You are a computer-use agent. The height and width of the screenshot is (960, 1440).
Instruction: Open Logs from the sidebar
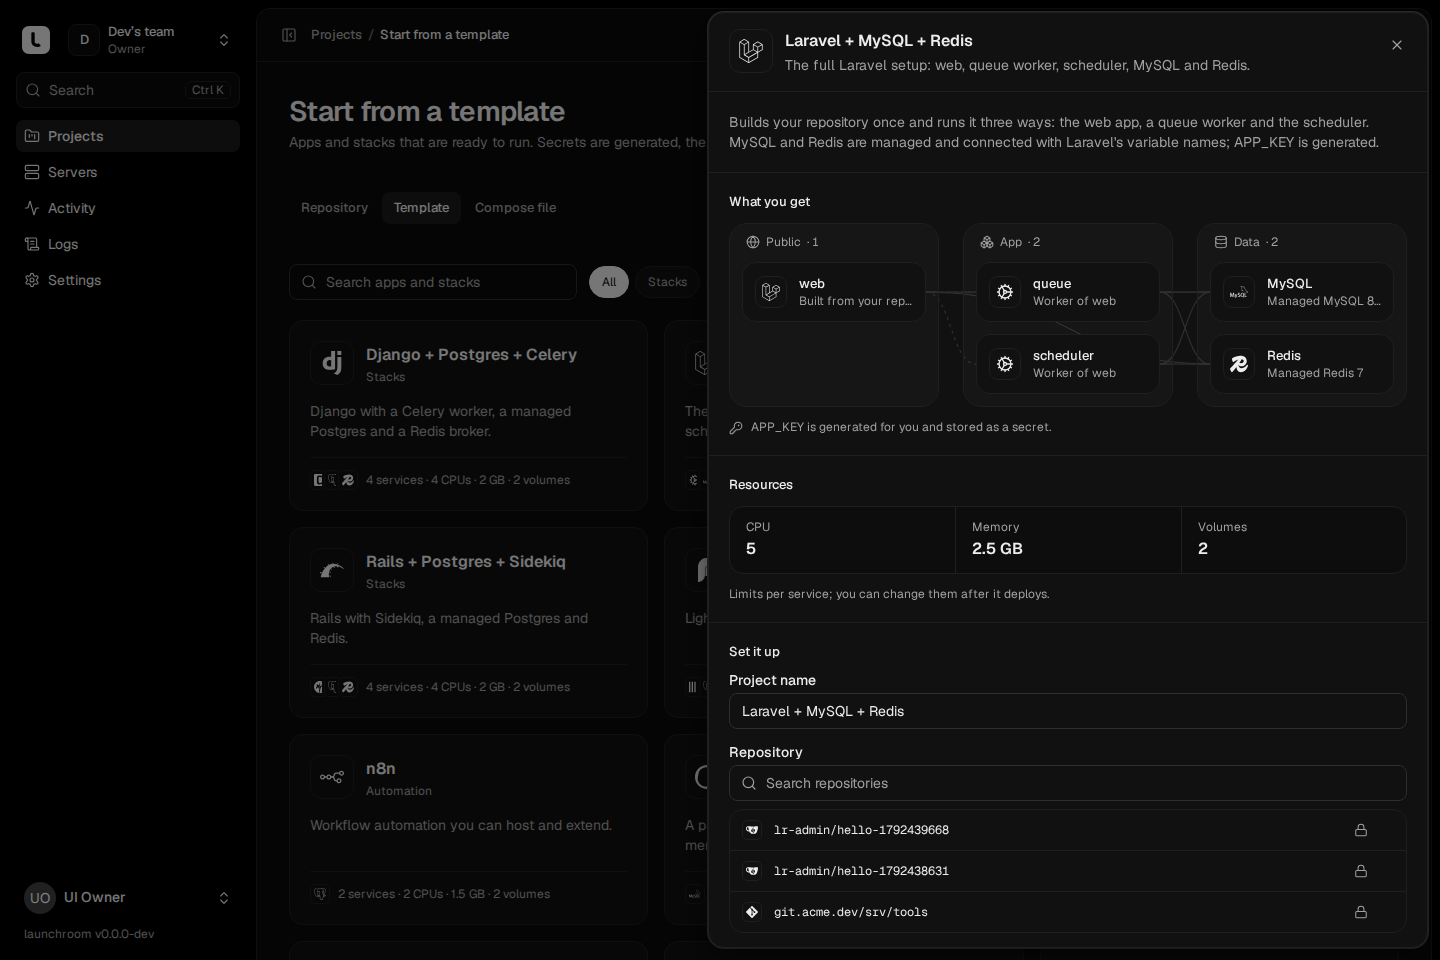tap(128, 244)
